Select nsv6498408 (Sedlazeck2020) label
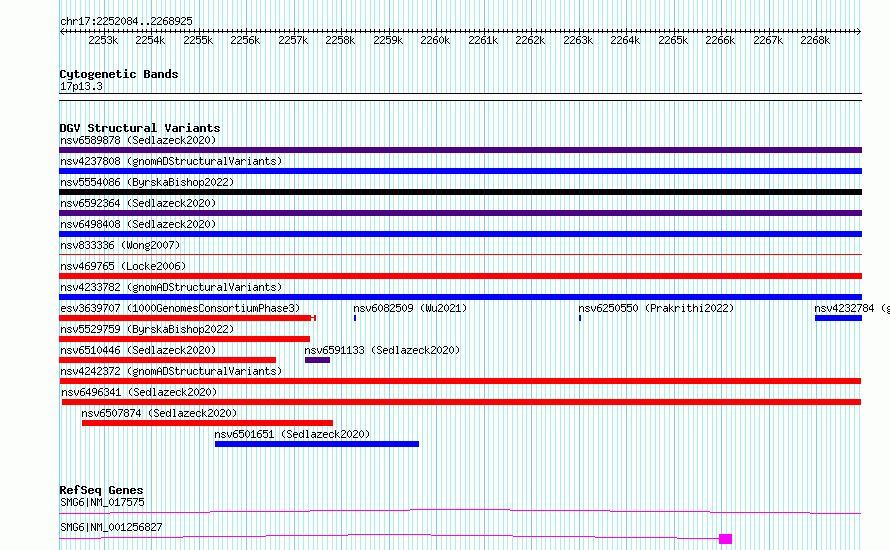 138,224
